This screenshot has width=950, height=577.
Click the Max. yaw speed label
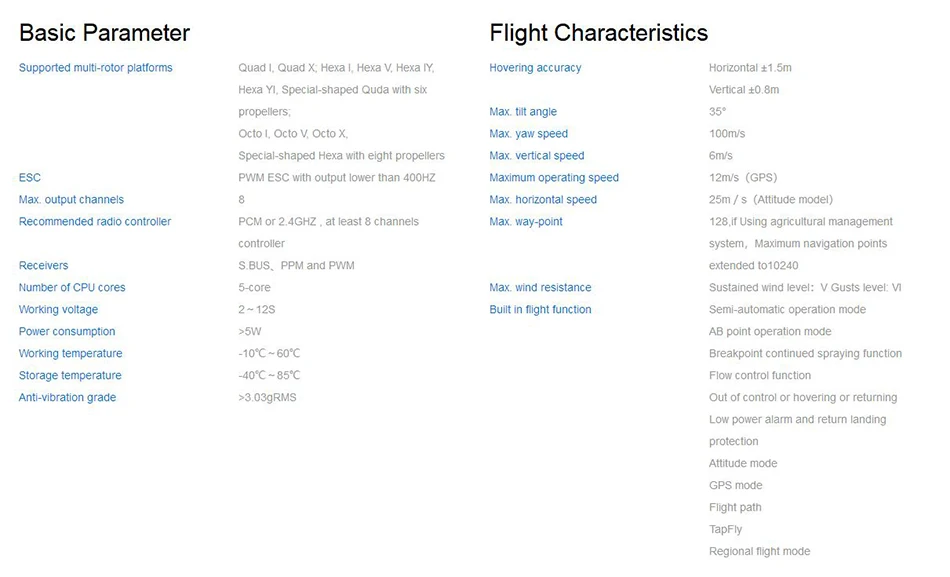(529, 134)
